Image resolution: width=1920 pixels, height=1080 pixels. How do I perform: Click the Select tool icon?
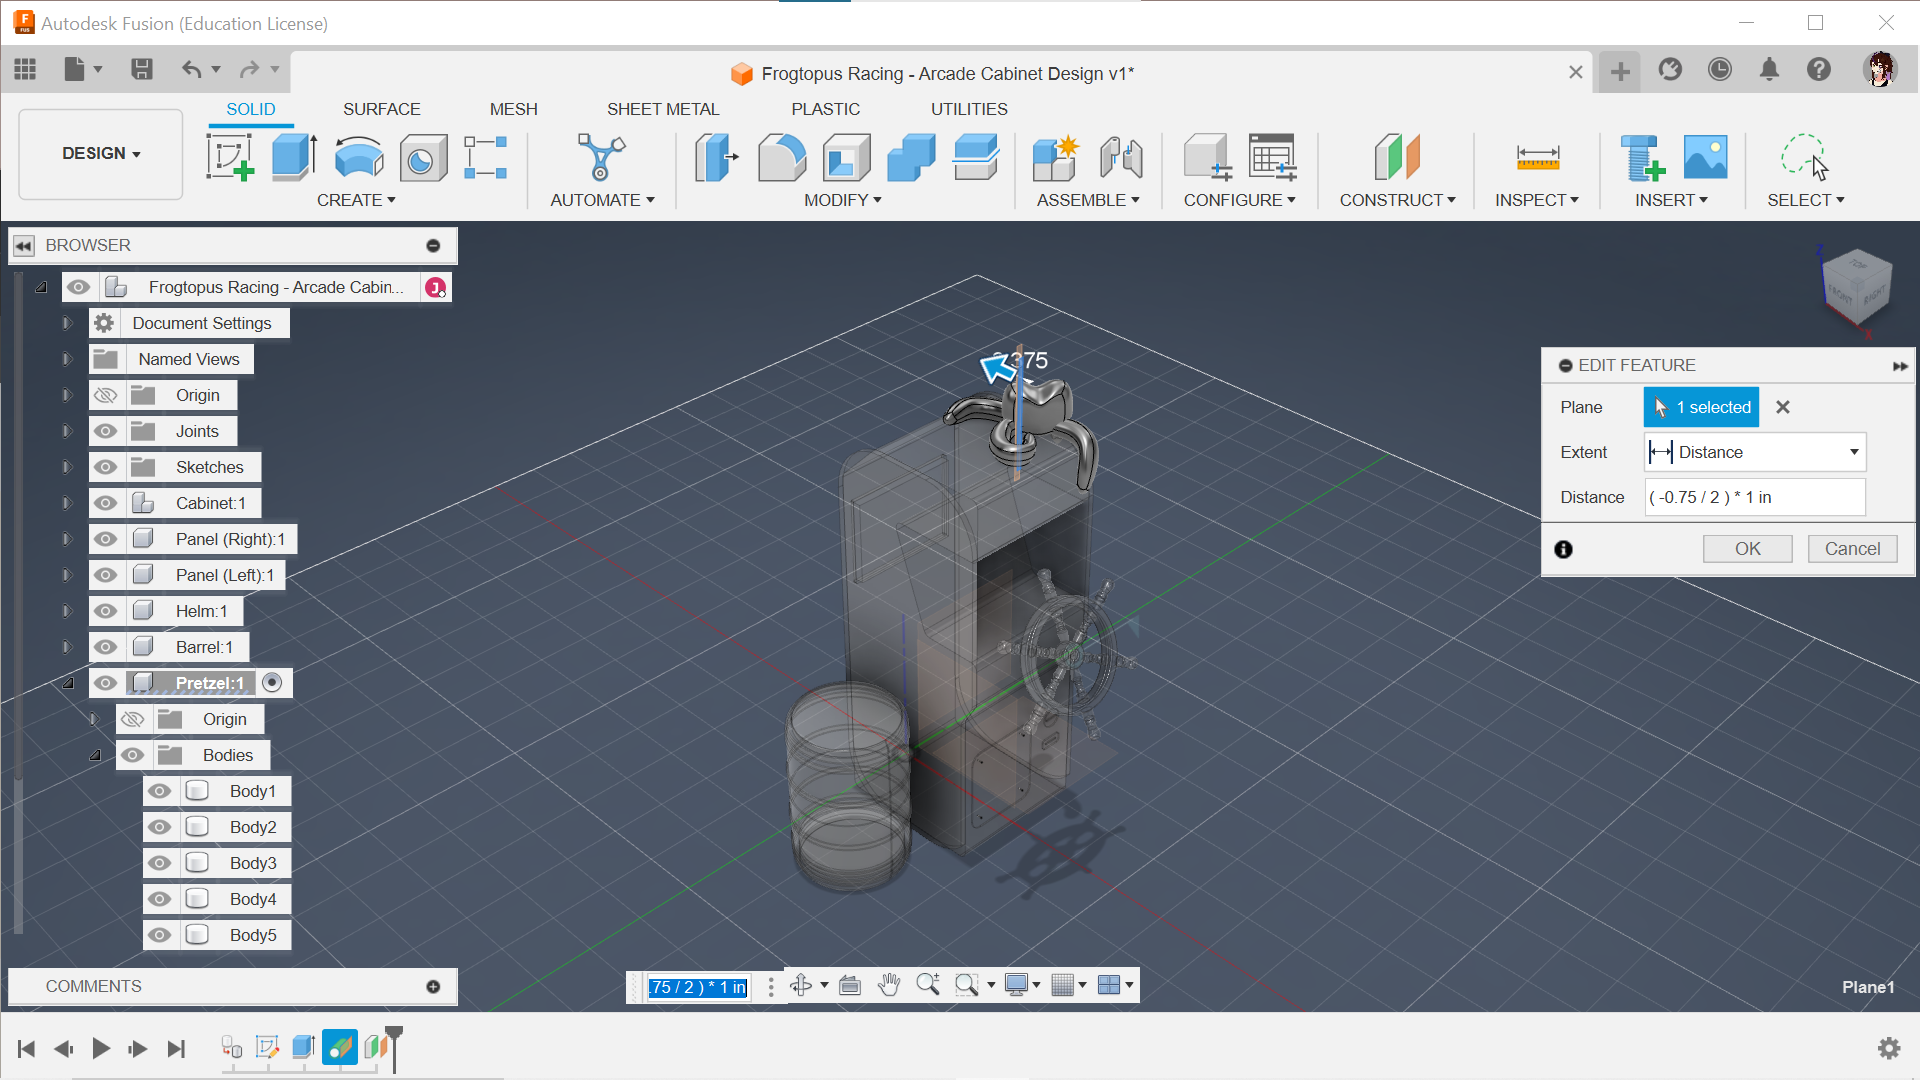coord(1805,158)
